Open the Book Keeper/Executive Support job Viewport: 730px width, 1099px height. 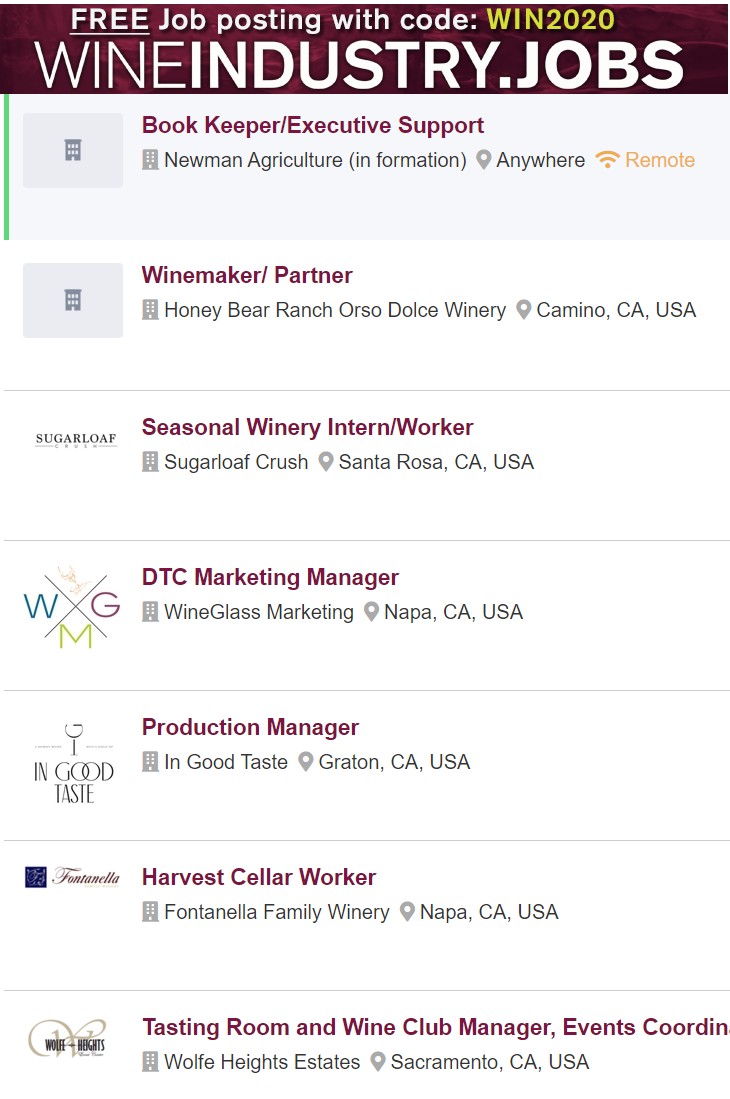coord(312,126)
